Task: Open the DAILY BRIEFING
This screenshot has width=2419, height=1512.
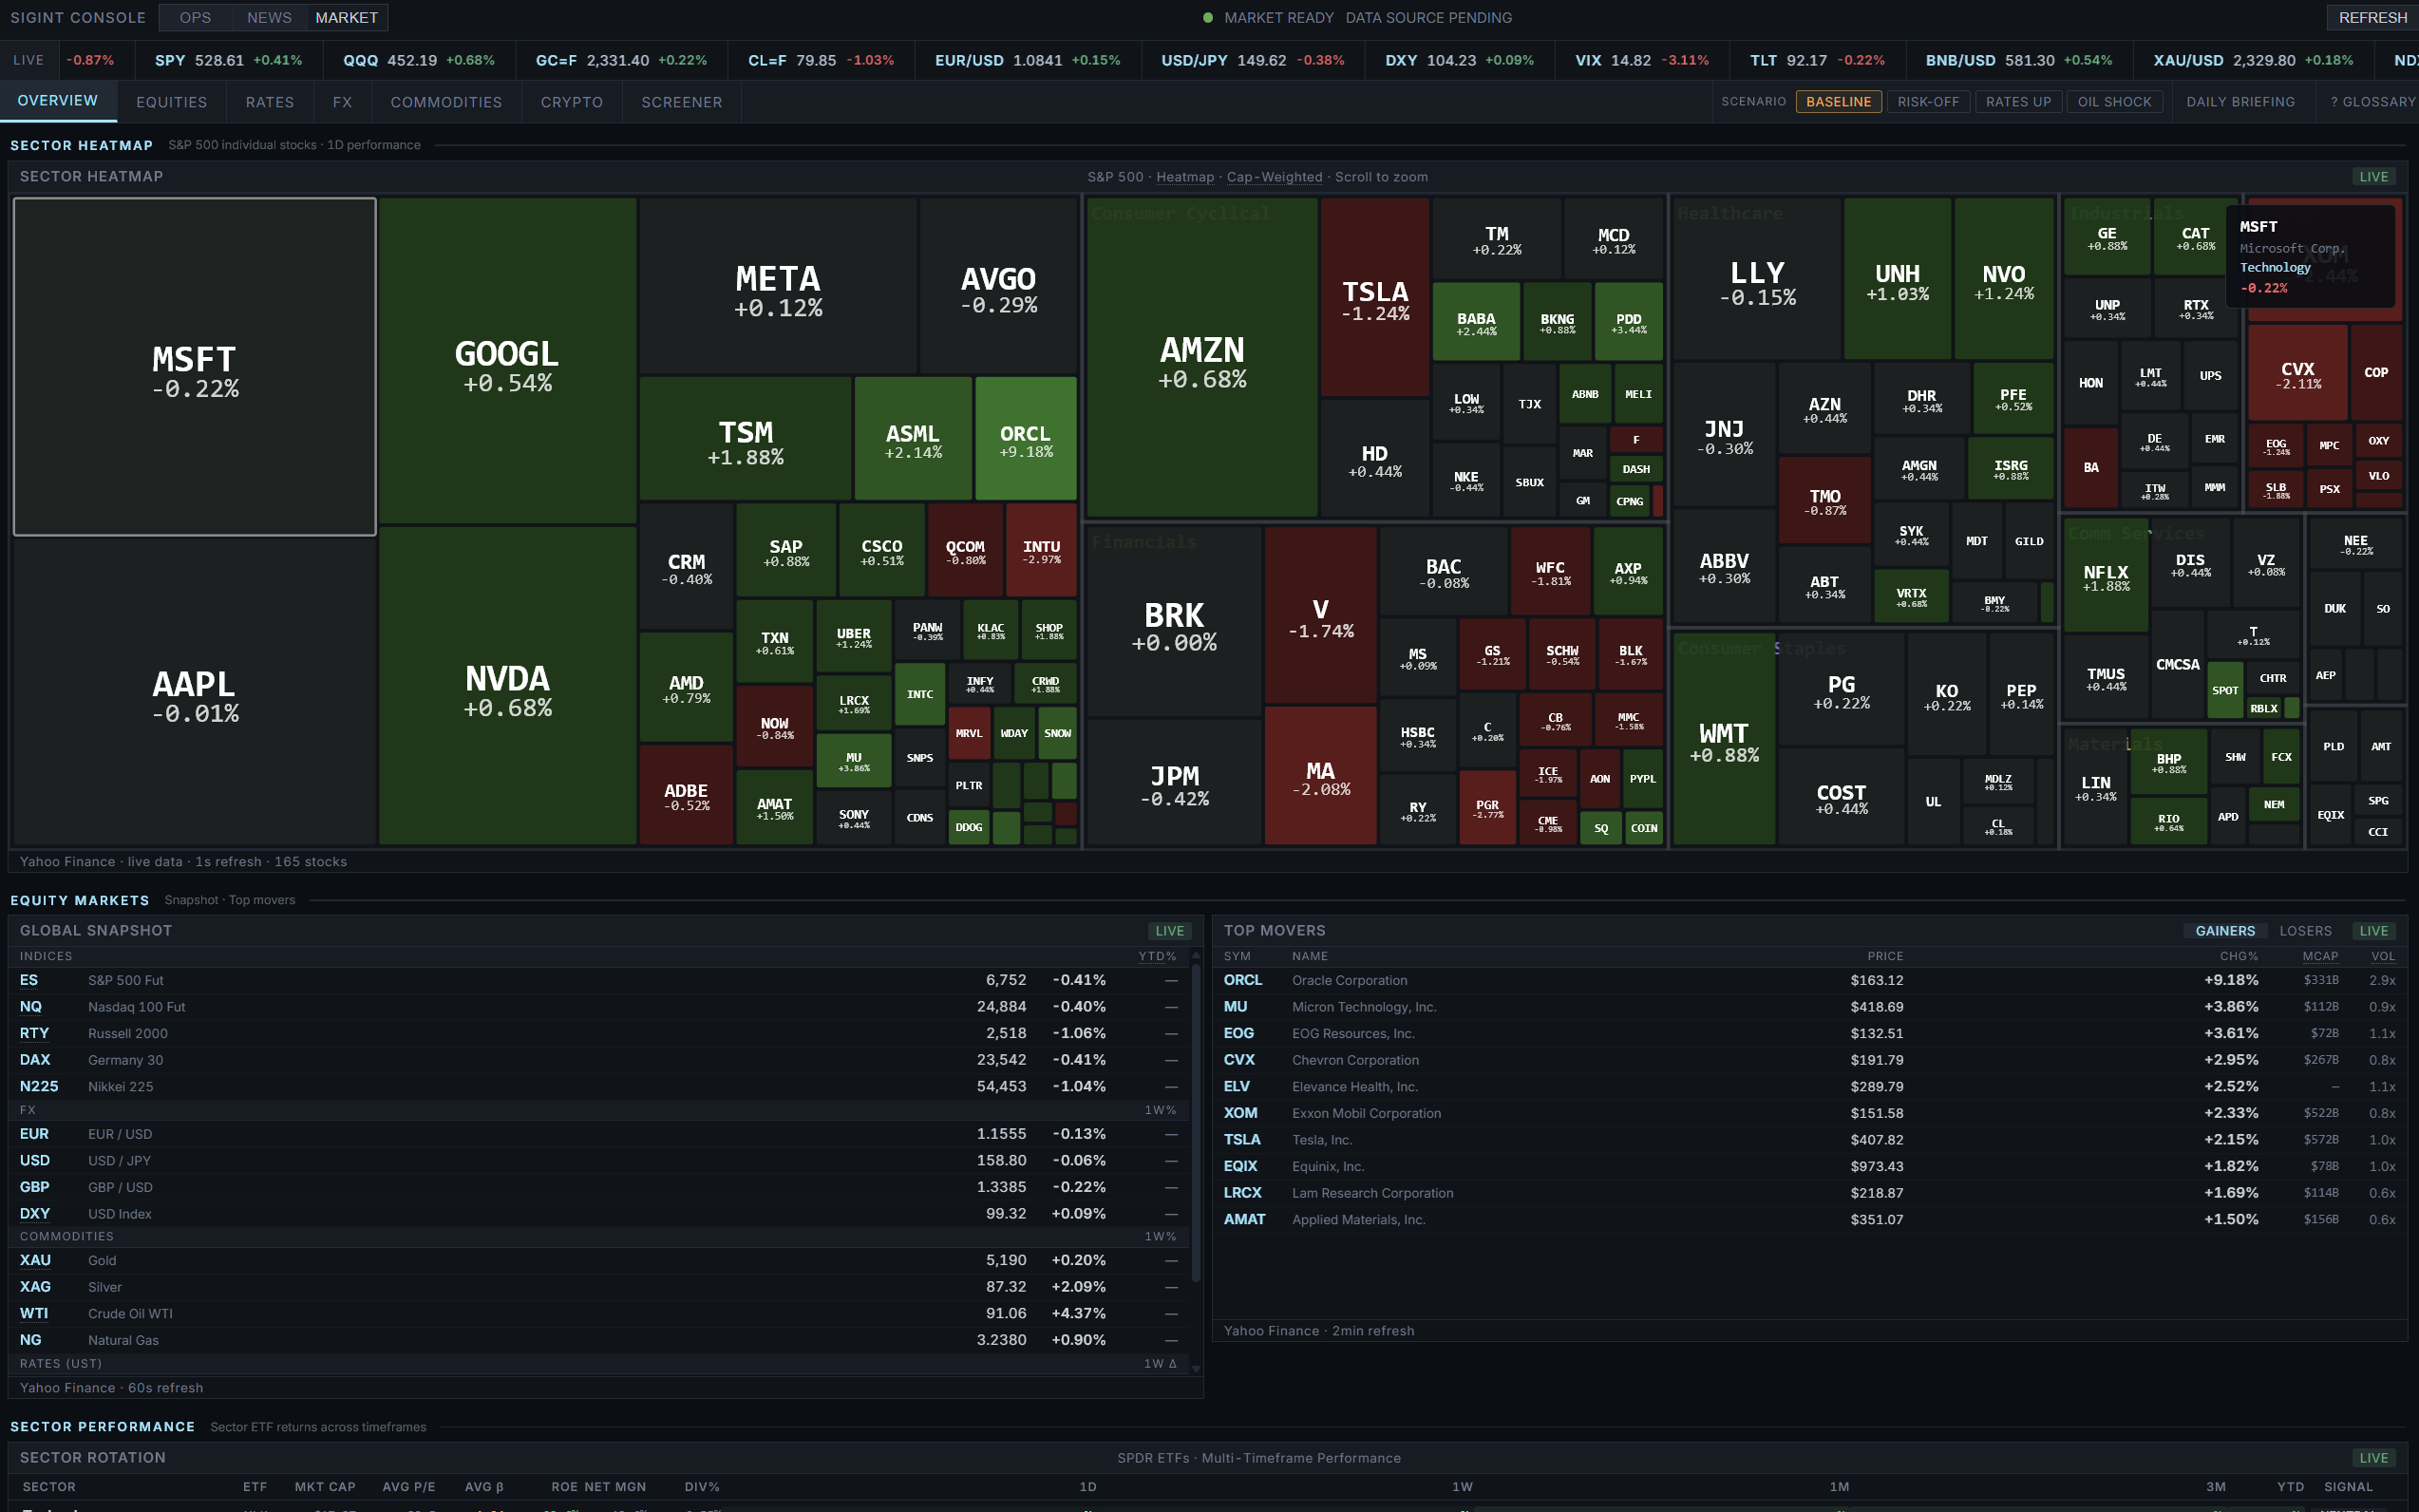Action: (2241, 101)
